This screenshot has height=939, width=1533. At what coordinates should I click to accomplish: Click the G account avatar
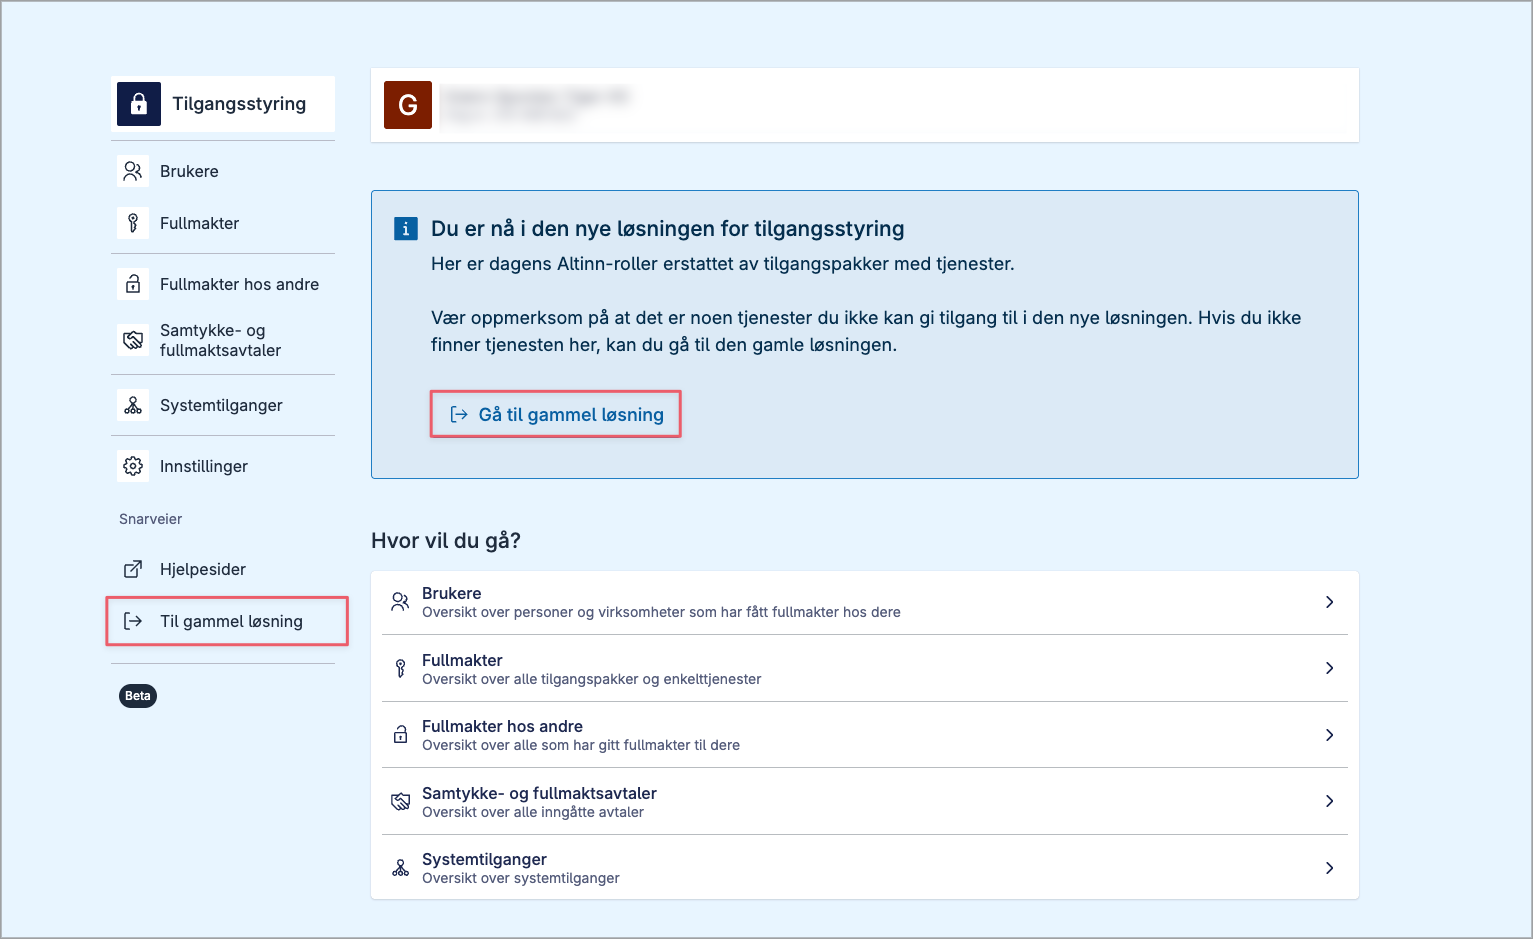tap(408, 105)
